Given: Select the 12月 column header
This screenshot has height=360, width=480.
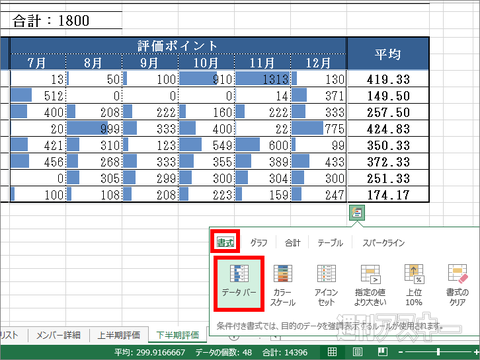Looking at the screenshot, I should coord(319,62).
